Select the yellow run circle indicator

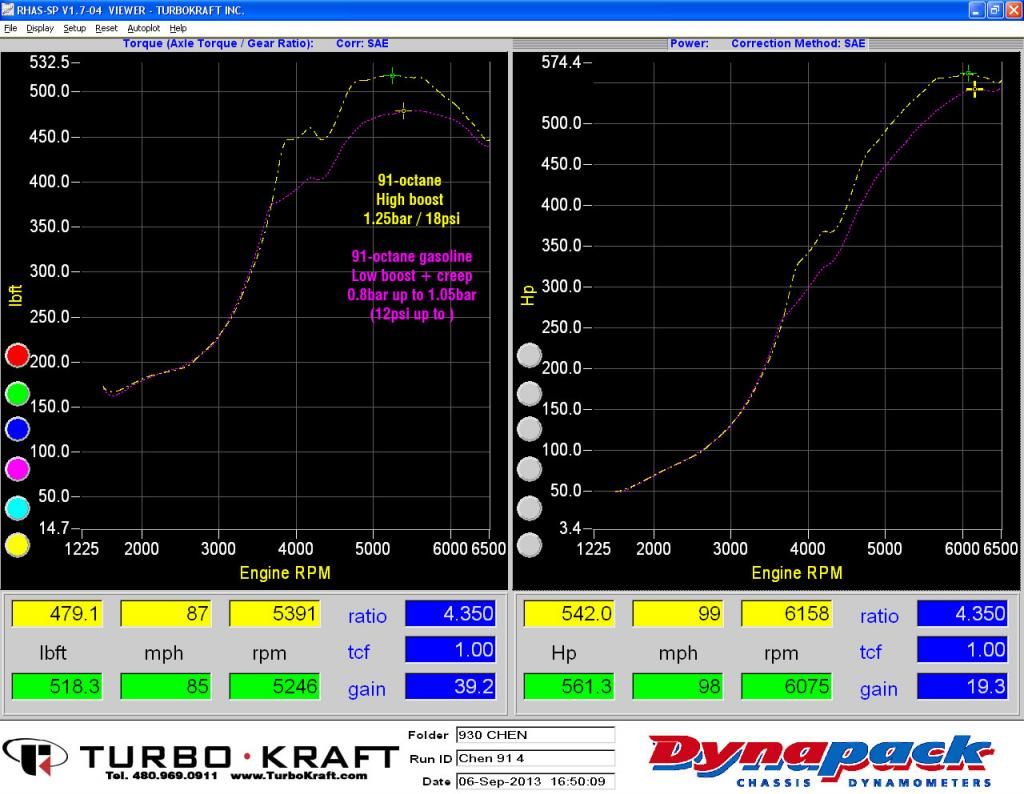[x=17, y=545]
